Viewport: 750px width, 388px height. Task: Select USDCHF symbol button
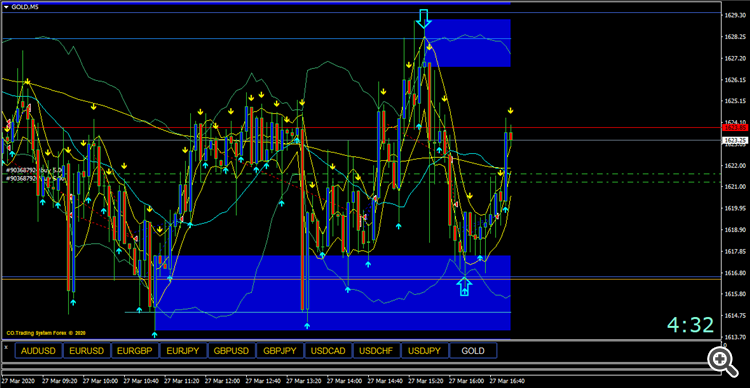376,351
